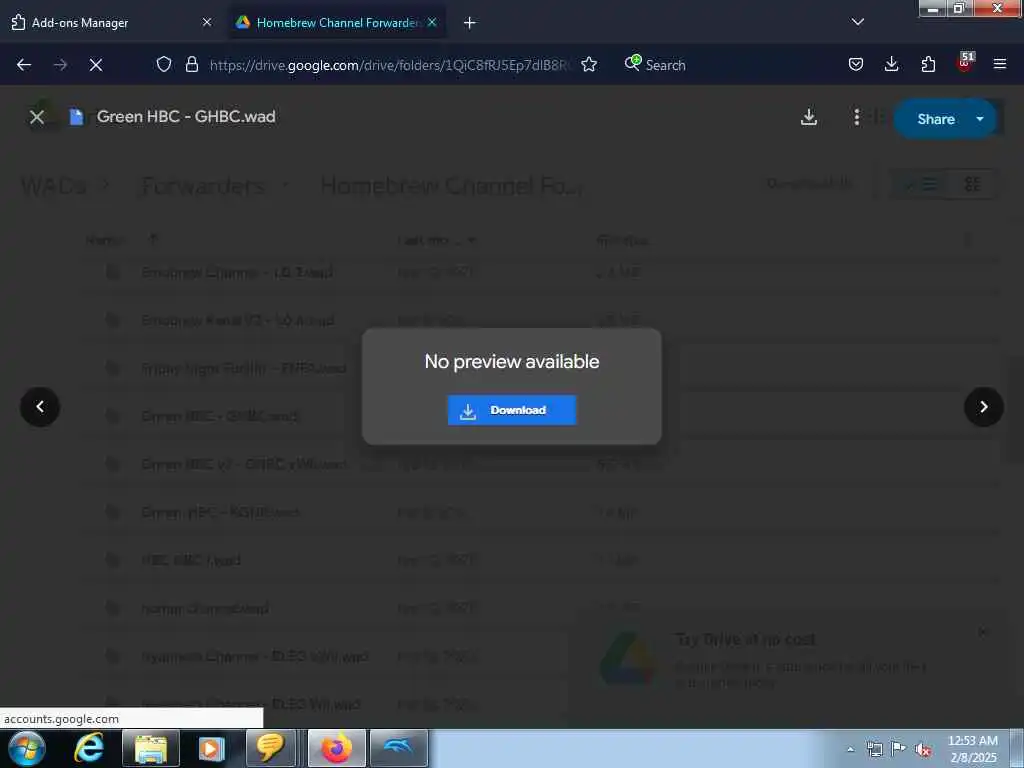
Task: Click the blue file icon beside Green HBC title
Action: click(76, 117)
